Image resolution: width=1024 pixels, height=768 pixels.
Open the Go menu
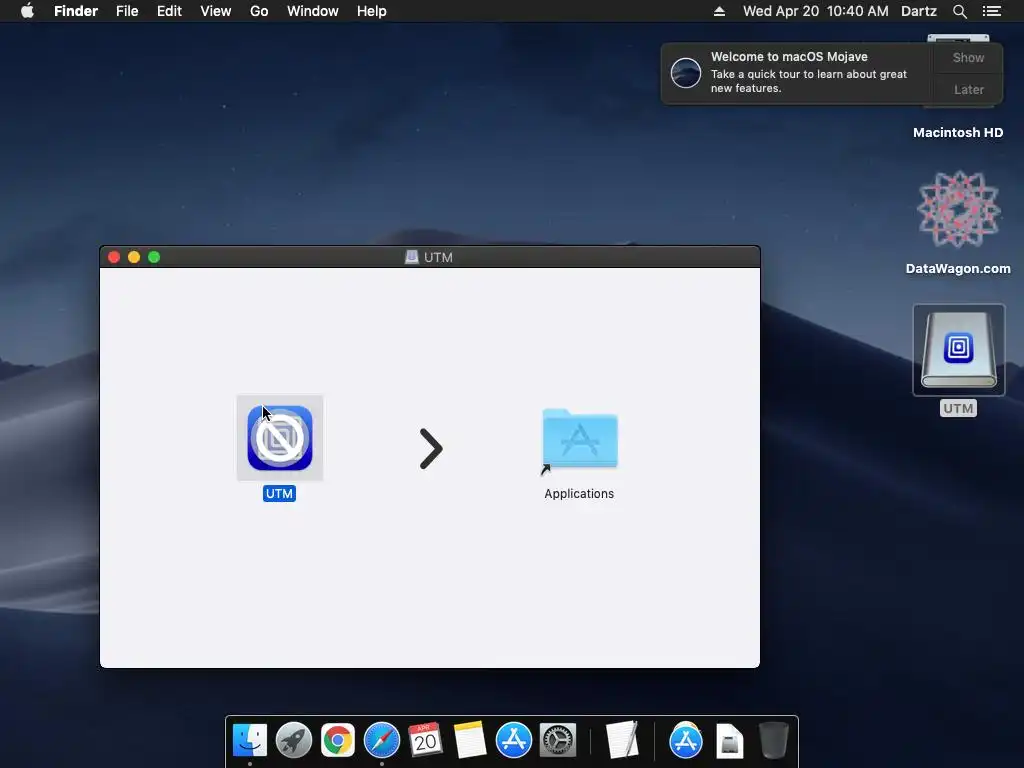[259, 11]
